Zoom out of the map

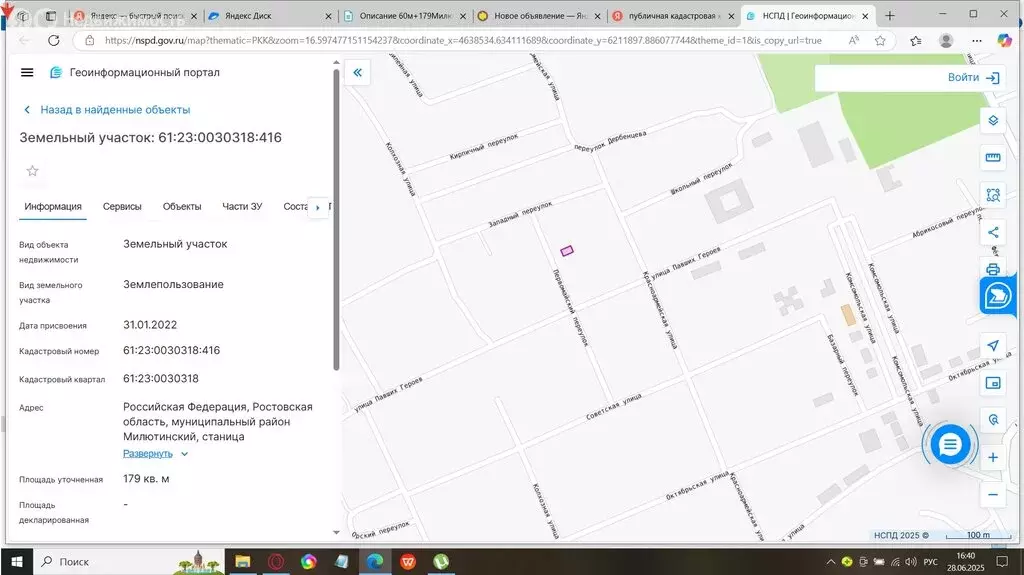click(993, 495)
